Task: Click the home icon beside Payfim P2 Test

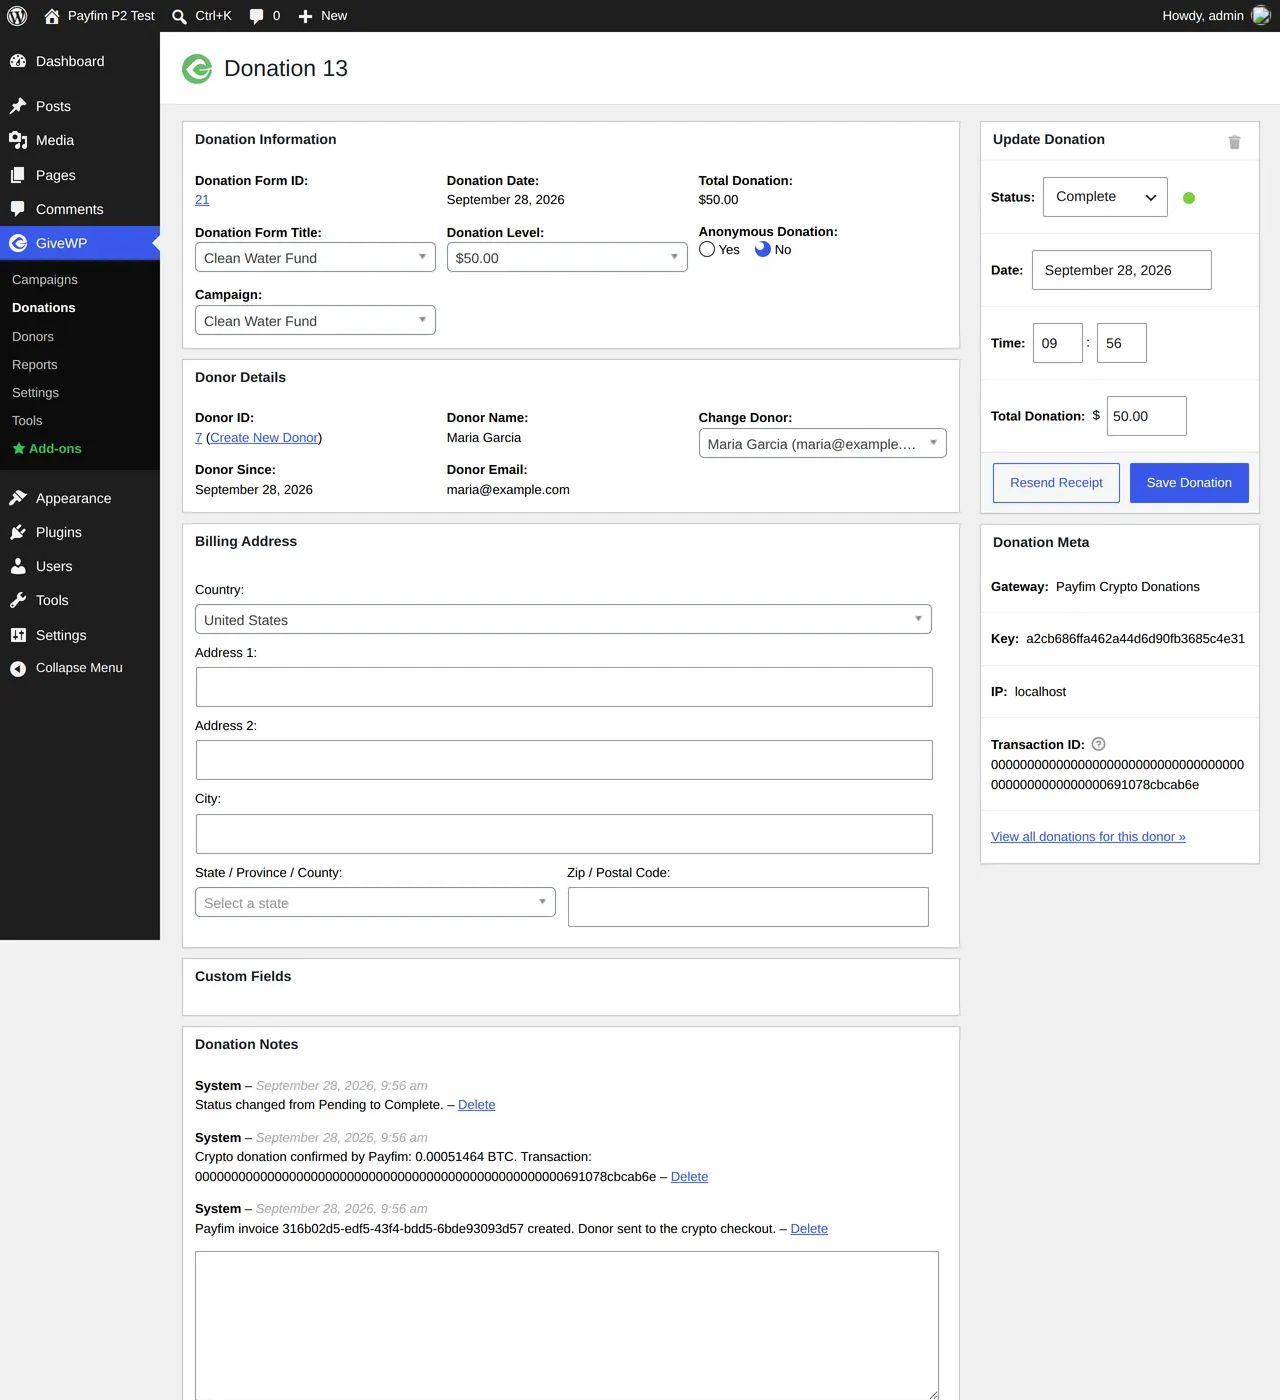Action: tap(52, 16)
